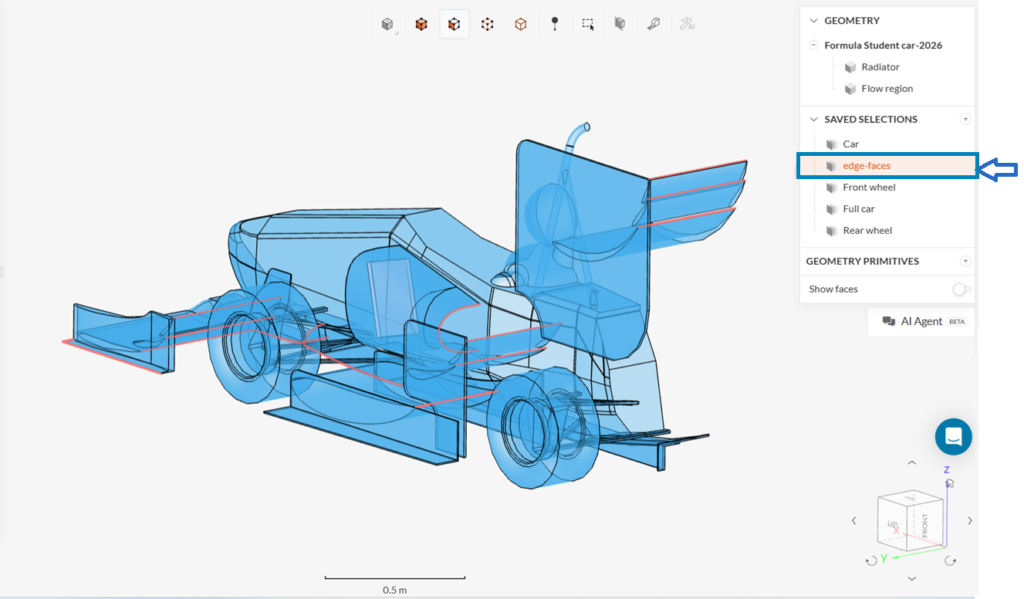Add a new geometry primitive

[965, 261]
